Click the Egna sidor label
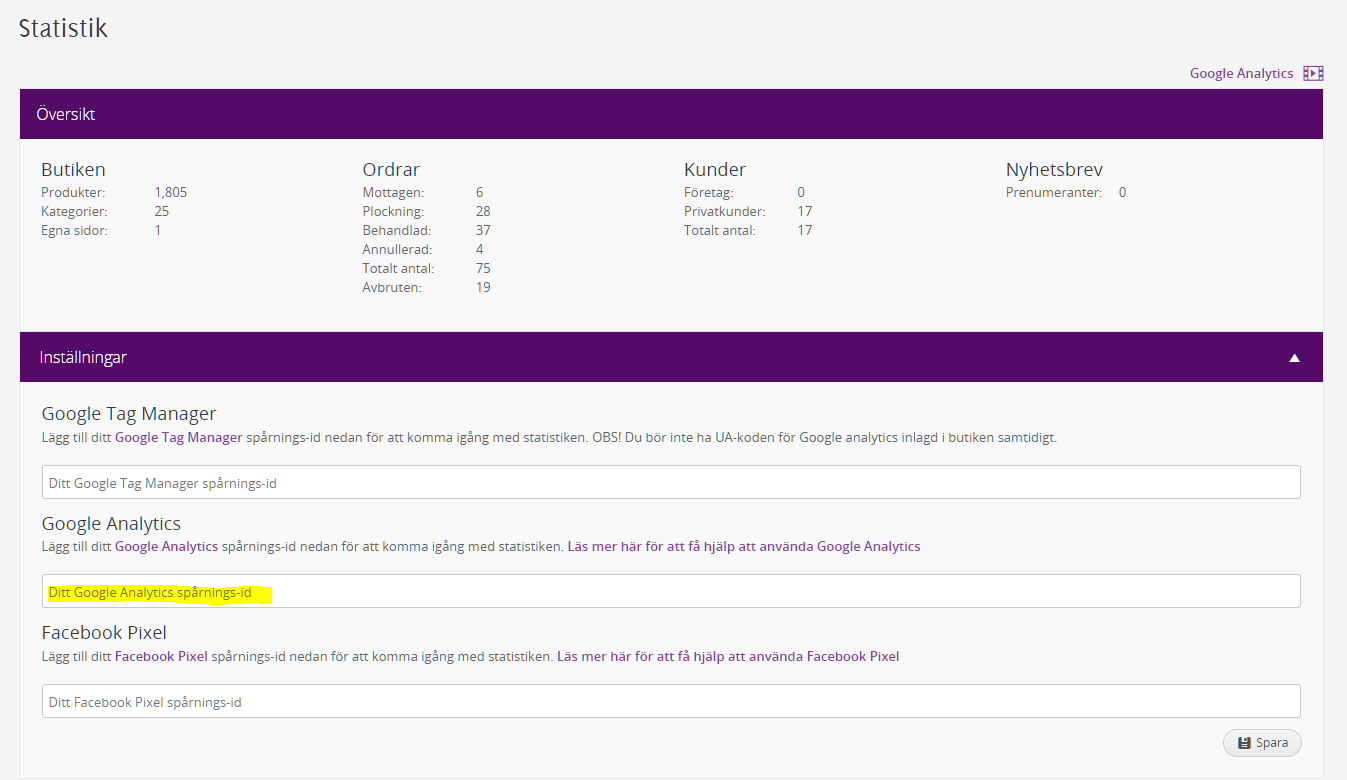1347x780 pixels. point(74,230)
